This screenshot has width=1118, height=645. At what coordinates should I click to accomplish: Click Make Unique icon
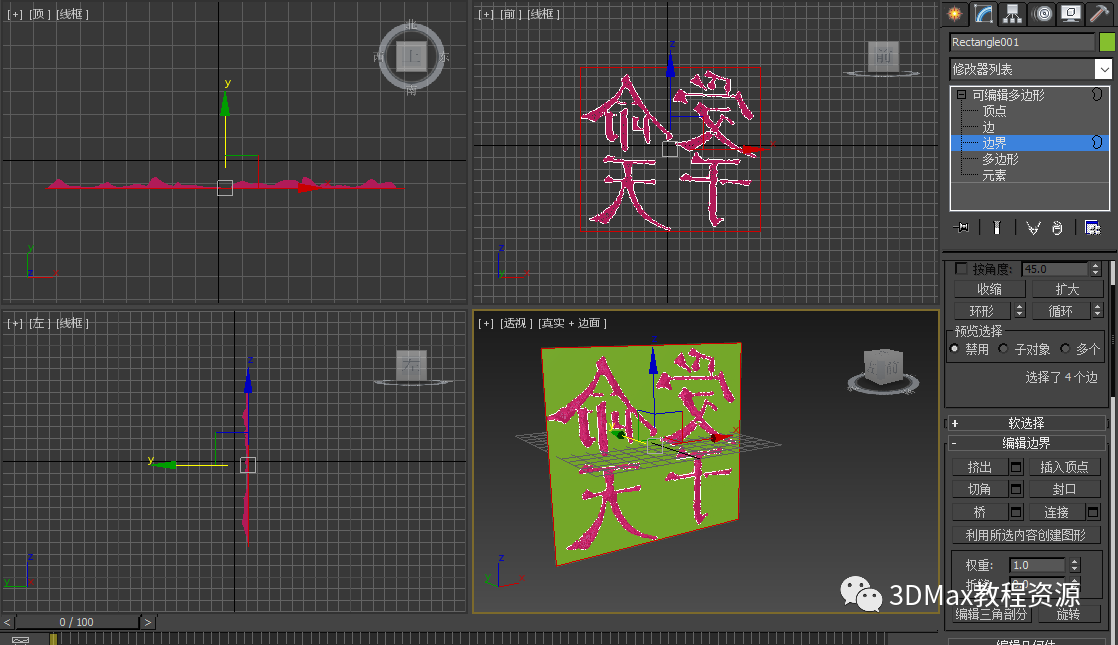(x=1033, y=227)
